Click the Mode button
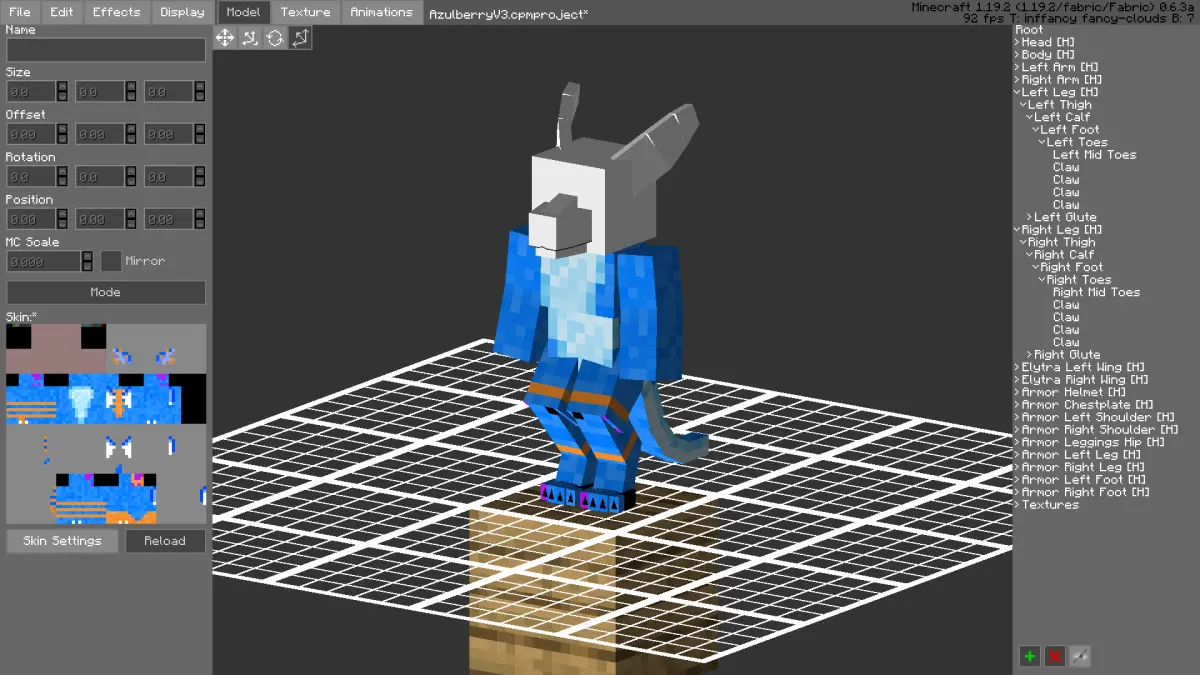 pyautogui.click(x=106, y=292)
